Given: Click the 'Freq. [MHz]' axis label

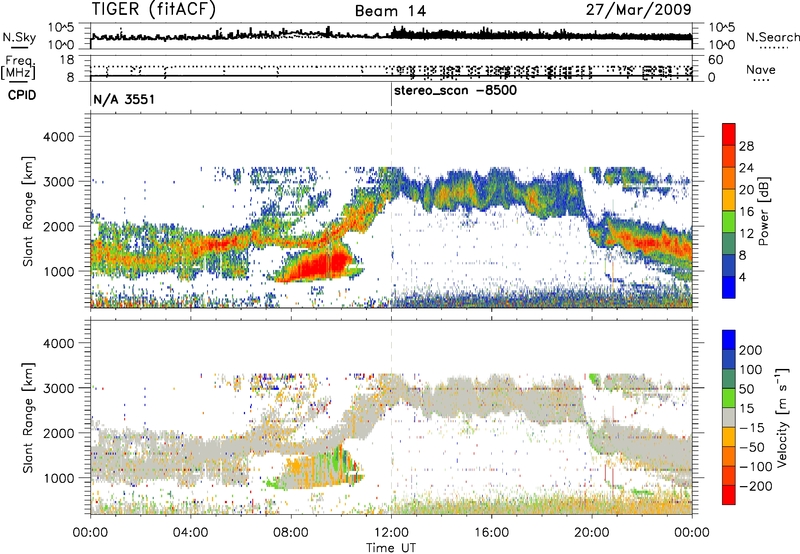Looking at the screenshot, I should click(18, 67).
